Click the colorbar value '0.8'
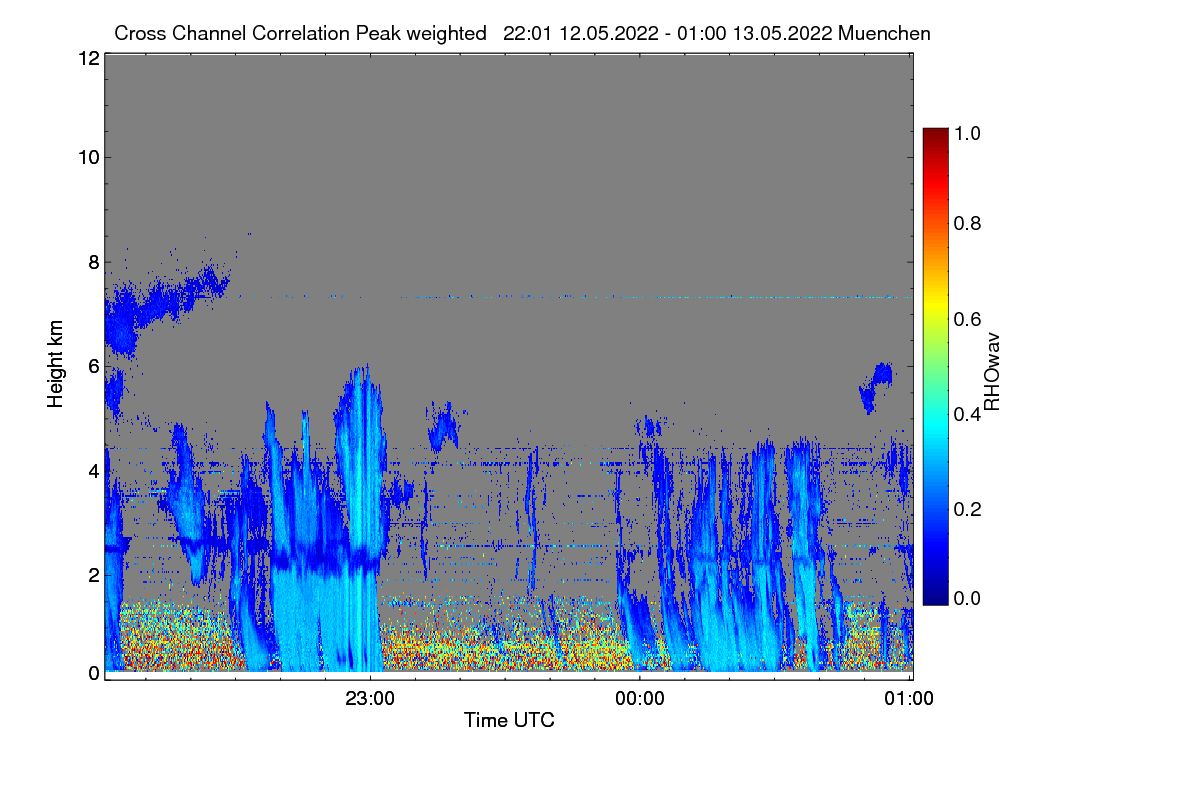The image size is (1200, 800). (968, 224)
